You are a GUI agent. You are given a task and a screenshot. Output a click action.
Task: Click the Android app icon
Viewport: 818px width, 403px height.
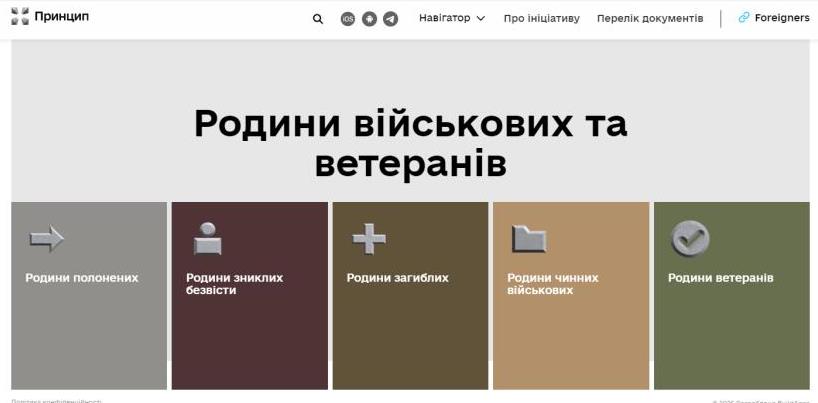pos(369,18)
